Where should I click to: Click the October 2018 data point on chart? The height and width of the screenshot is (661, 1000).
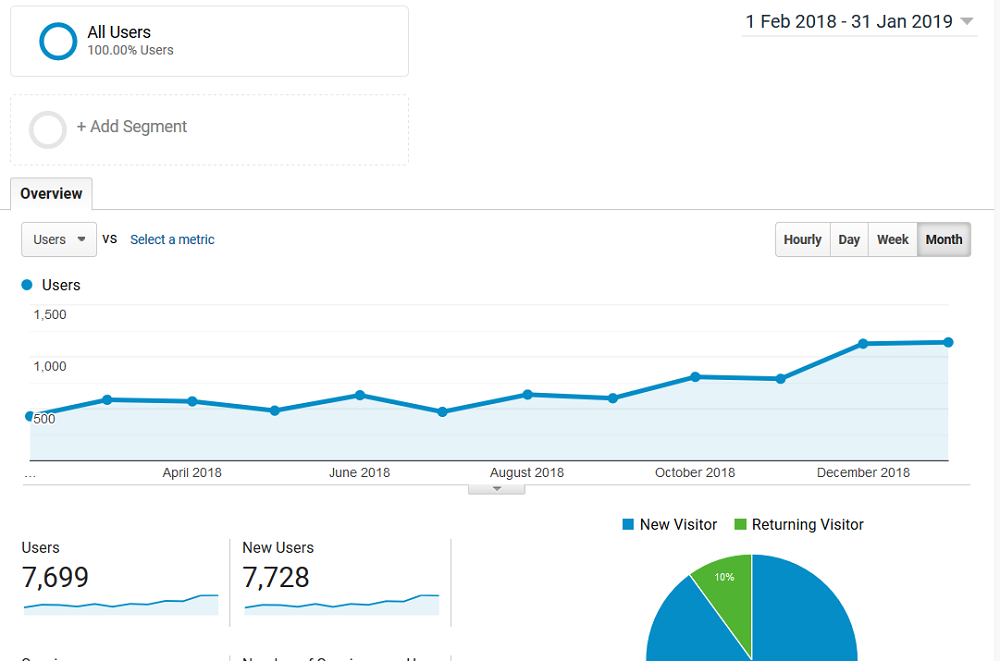click(695, 377)
